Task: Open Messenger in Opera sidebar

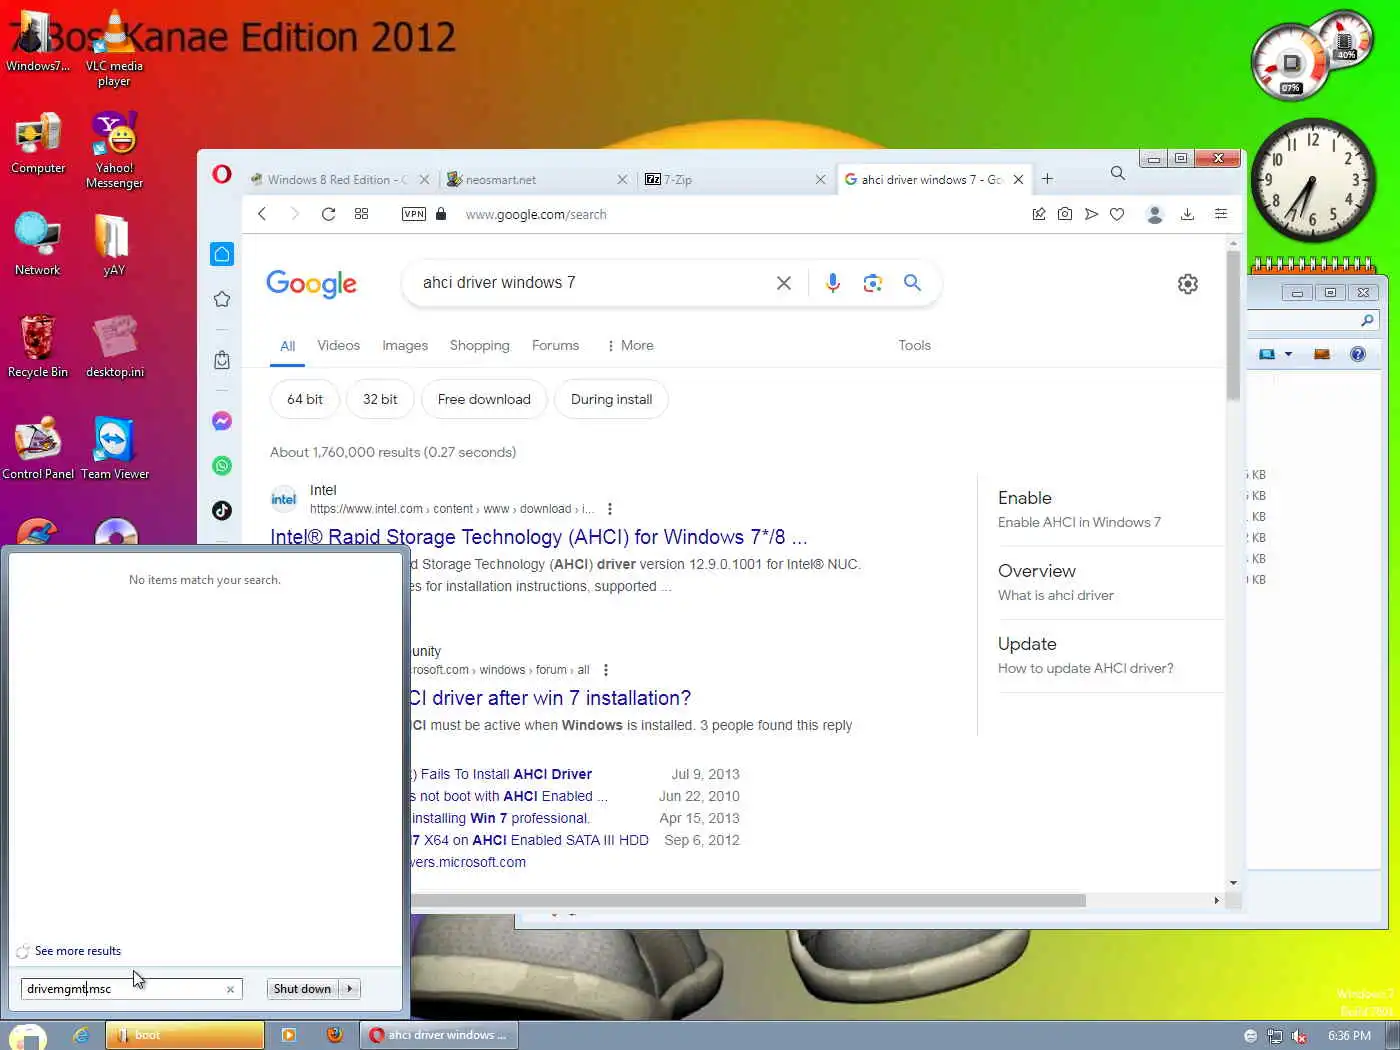Action: 222,421
